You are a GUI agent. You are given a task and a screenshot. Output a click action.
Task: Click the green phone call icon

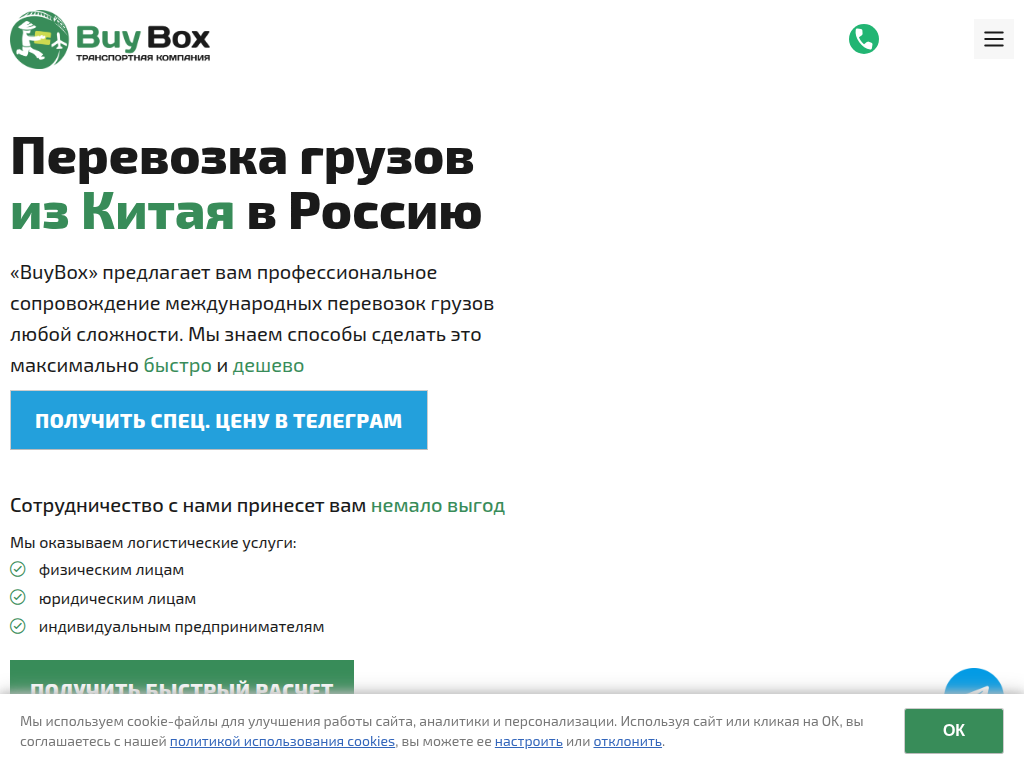863,39
